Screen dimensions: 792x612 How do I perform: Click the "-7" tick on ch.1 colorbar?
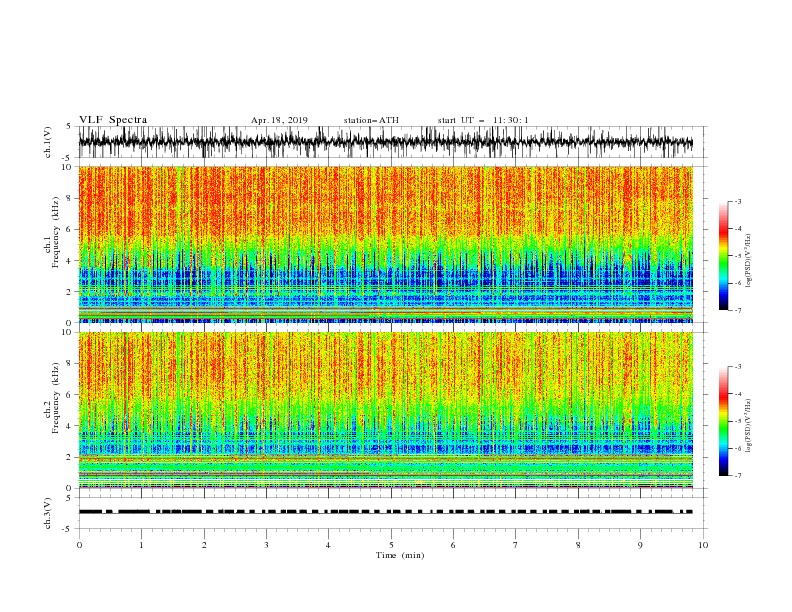738,310
